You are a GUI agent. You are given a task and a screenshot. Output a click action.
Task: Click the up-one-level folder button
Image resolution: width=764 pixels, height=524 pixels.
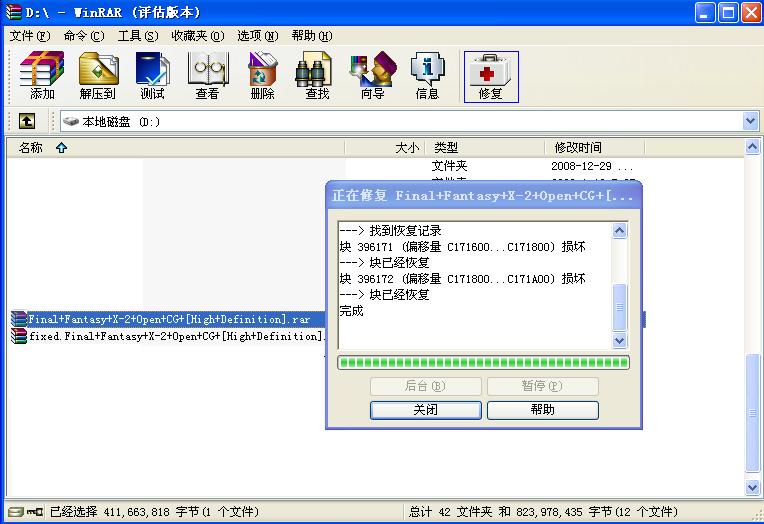pos(27,121)
